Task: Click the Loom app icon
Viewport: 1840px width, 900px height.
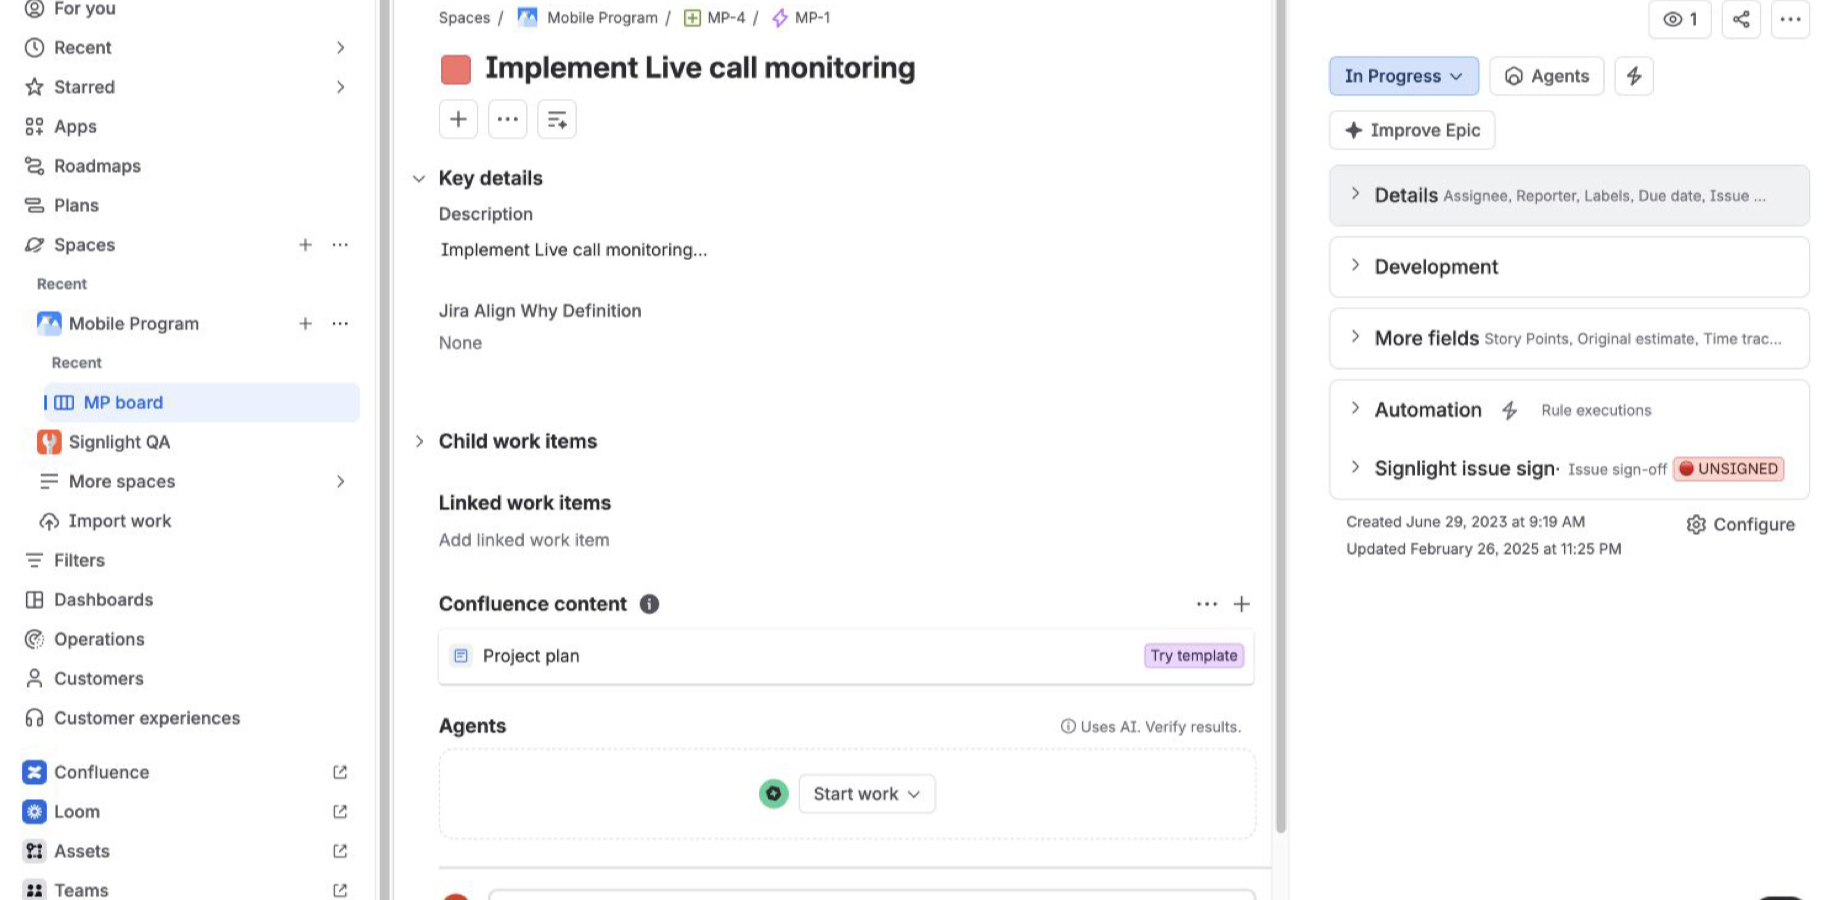Action: pyautogui.click(x=35, y=812)
